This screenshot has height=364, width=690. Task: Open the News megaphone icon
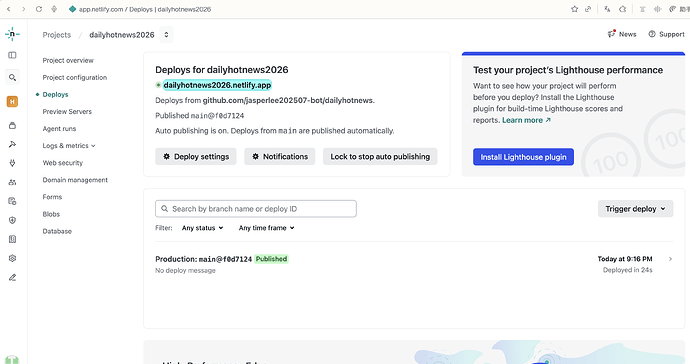[611, 34]
